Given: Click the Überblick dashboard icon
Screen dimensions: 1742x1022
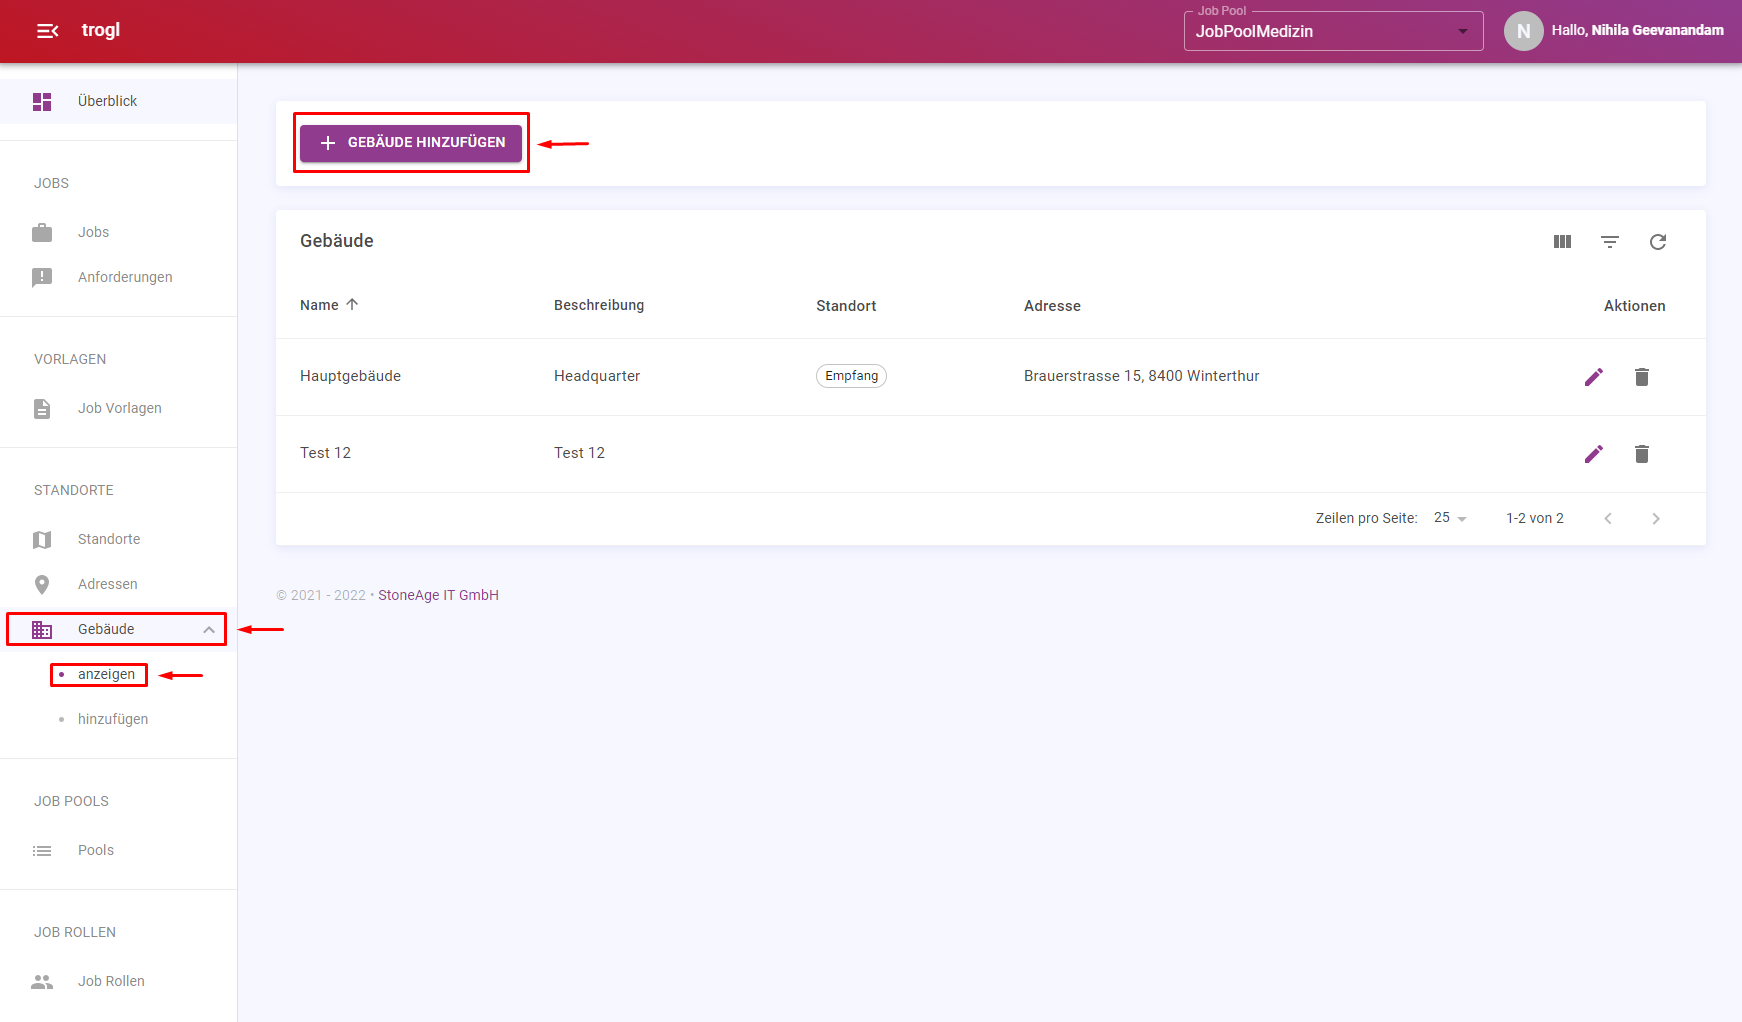Looking at the screenshot, I should click(x=42, y=101).
